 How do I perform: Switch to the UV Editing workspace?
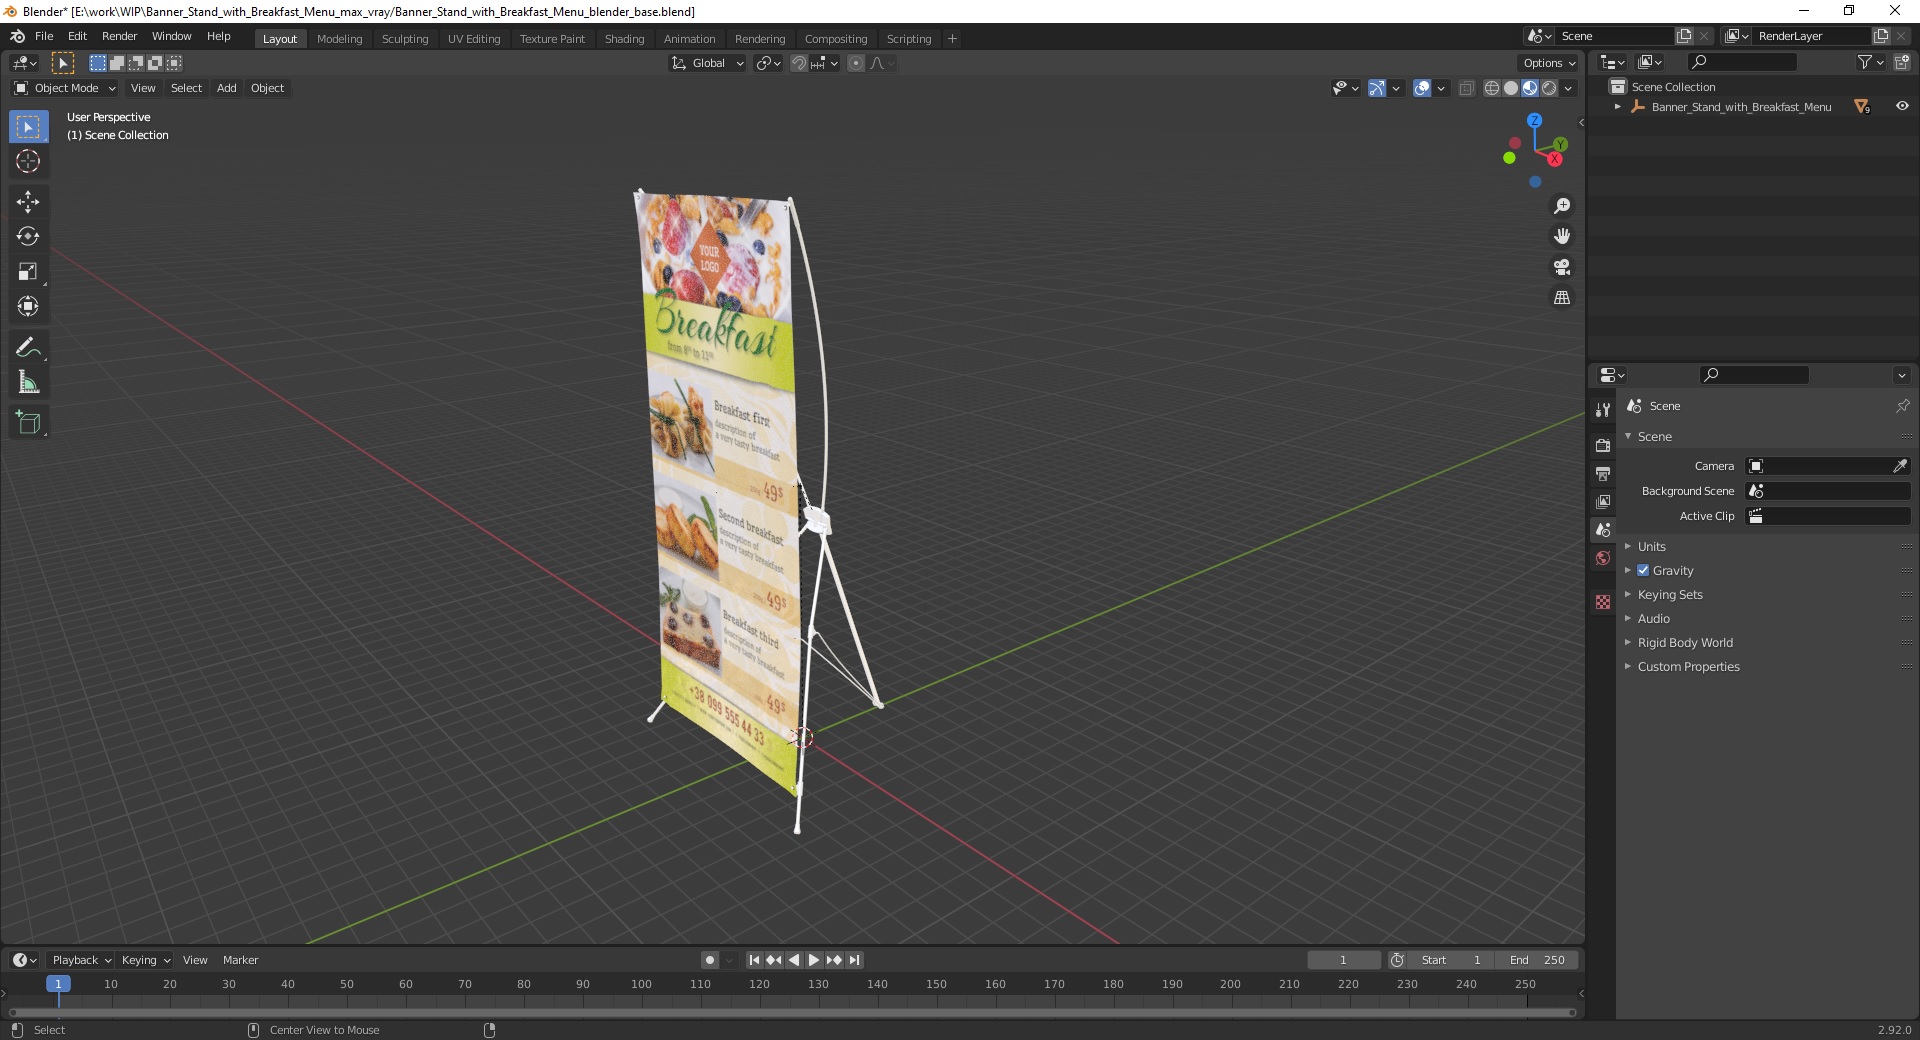(474, 39)
